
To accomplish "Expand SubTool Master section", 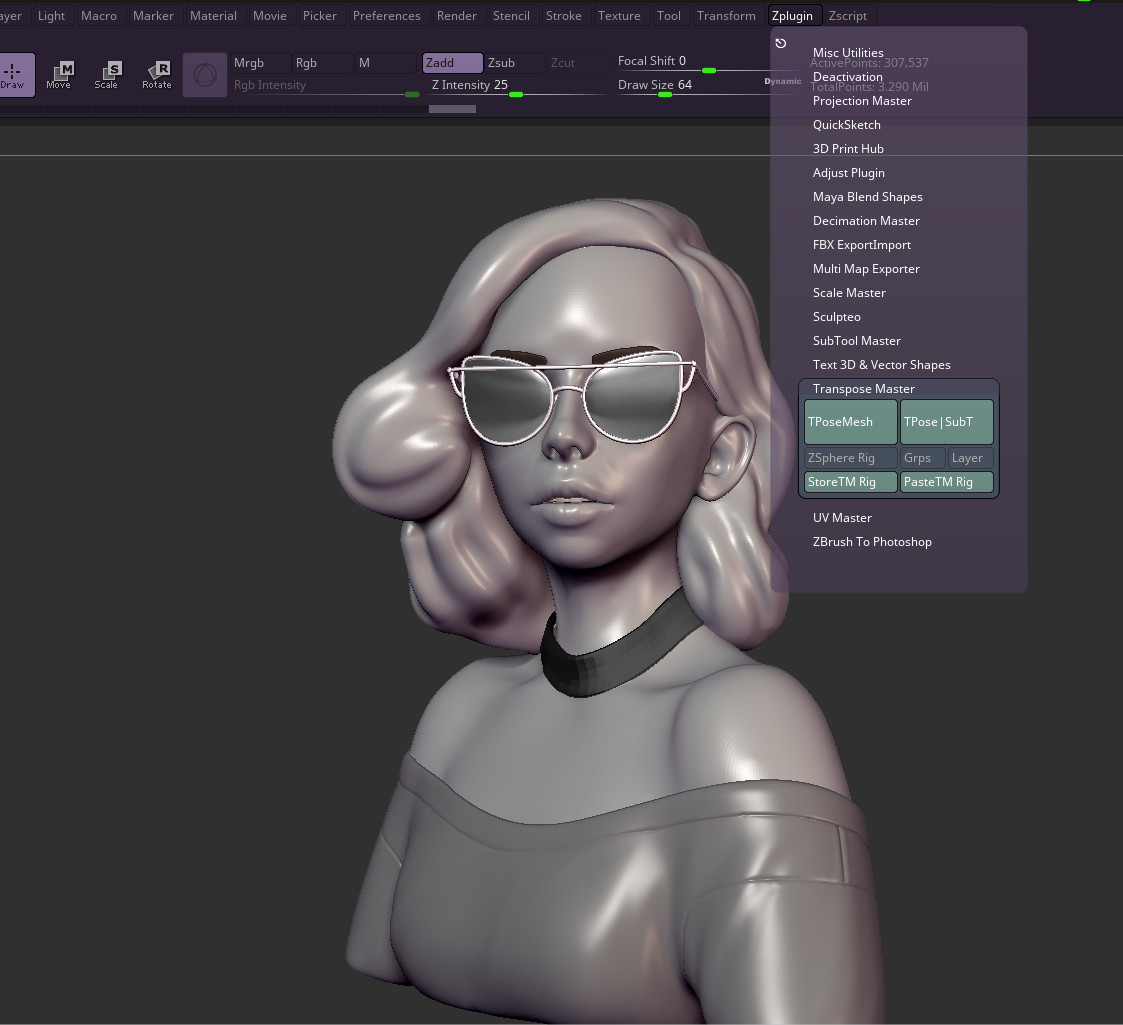I will coord(857,341).
